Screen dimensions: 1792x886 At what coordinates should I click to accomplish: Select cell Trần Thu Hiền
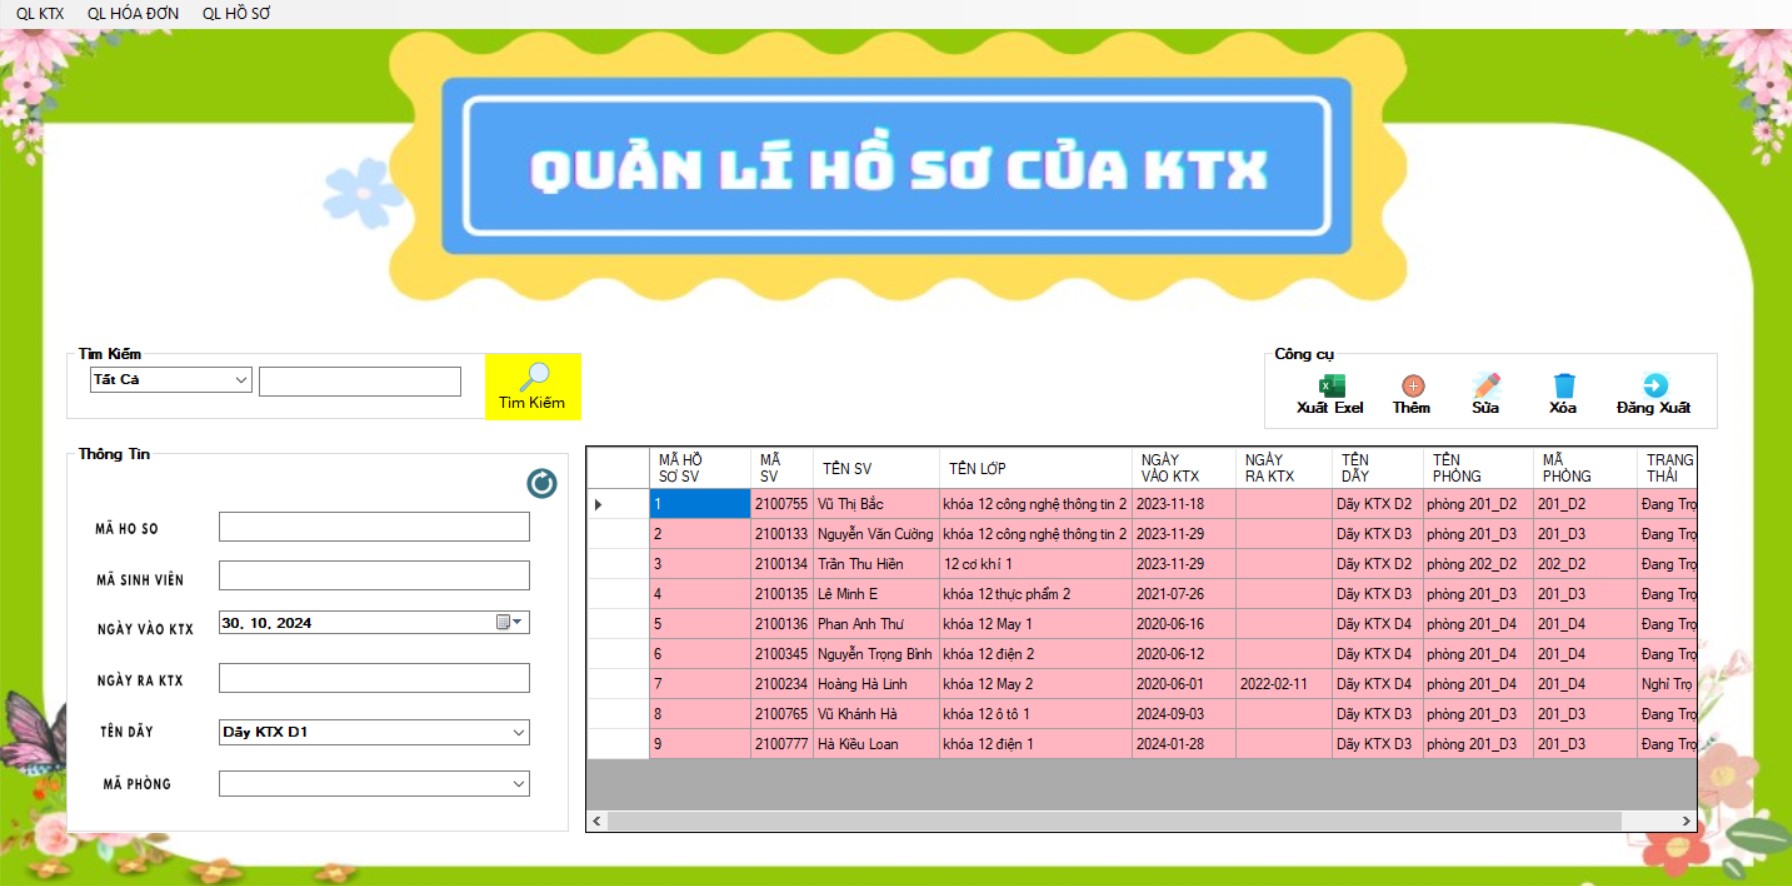point(876,564)
